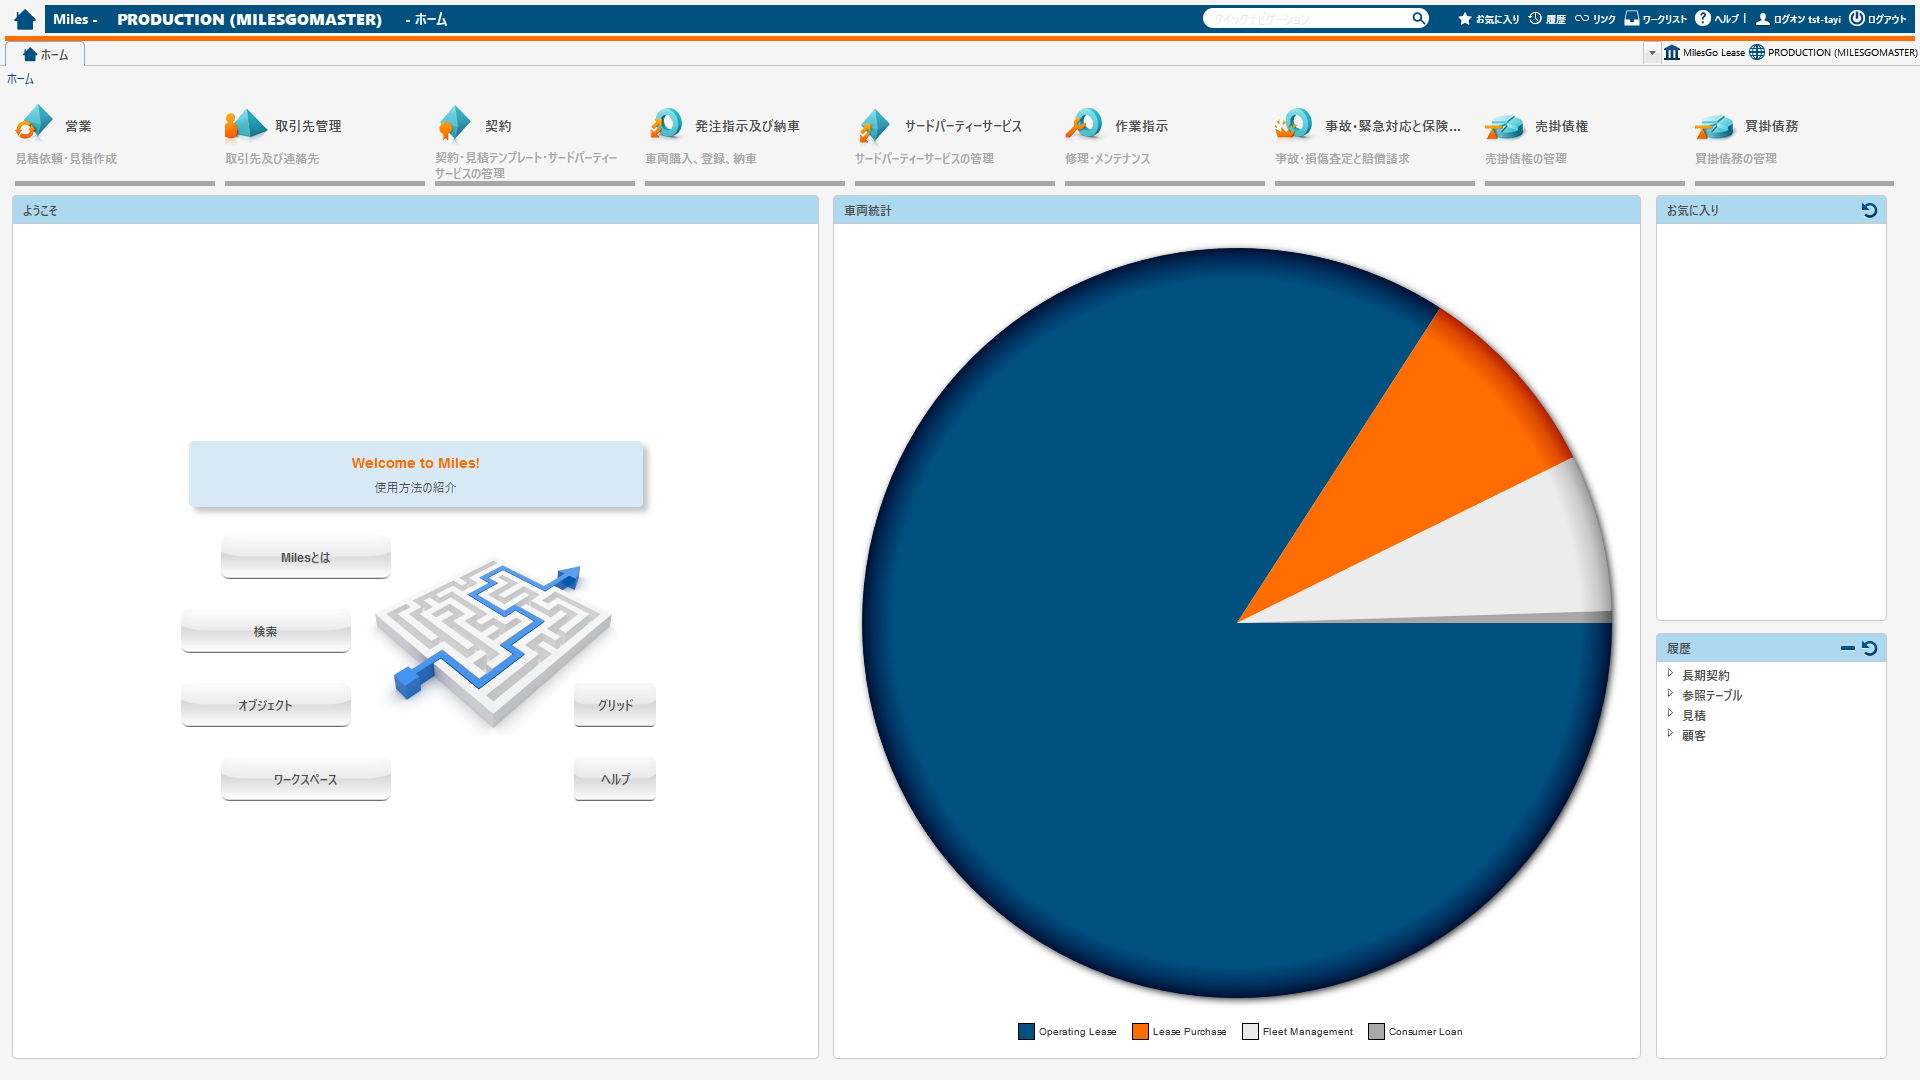
Task: Refresh the お気に入り favorites panel
Action: coord(1869,210)
